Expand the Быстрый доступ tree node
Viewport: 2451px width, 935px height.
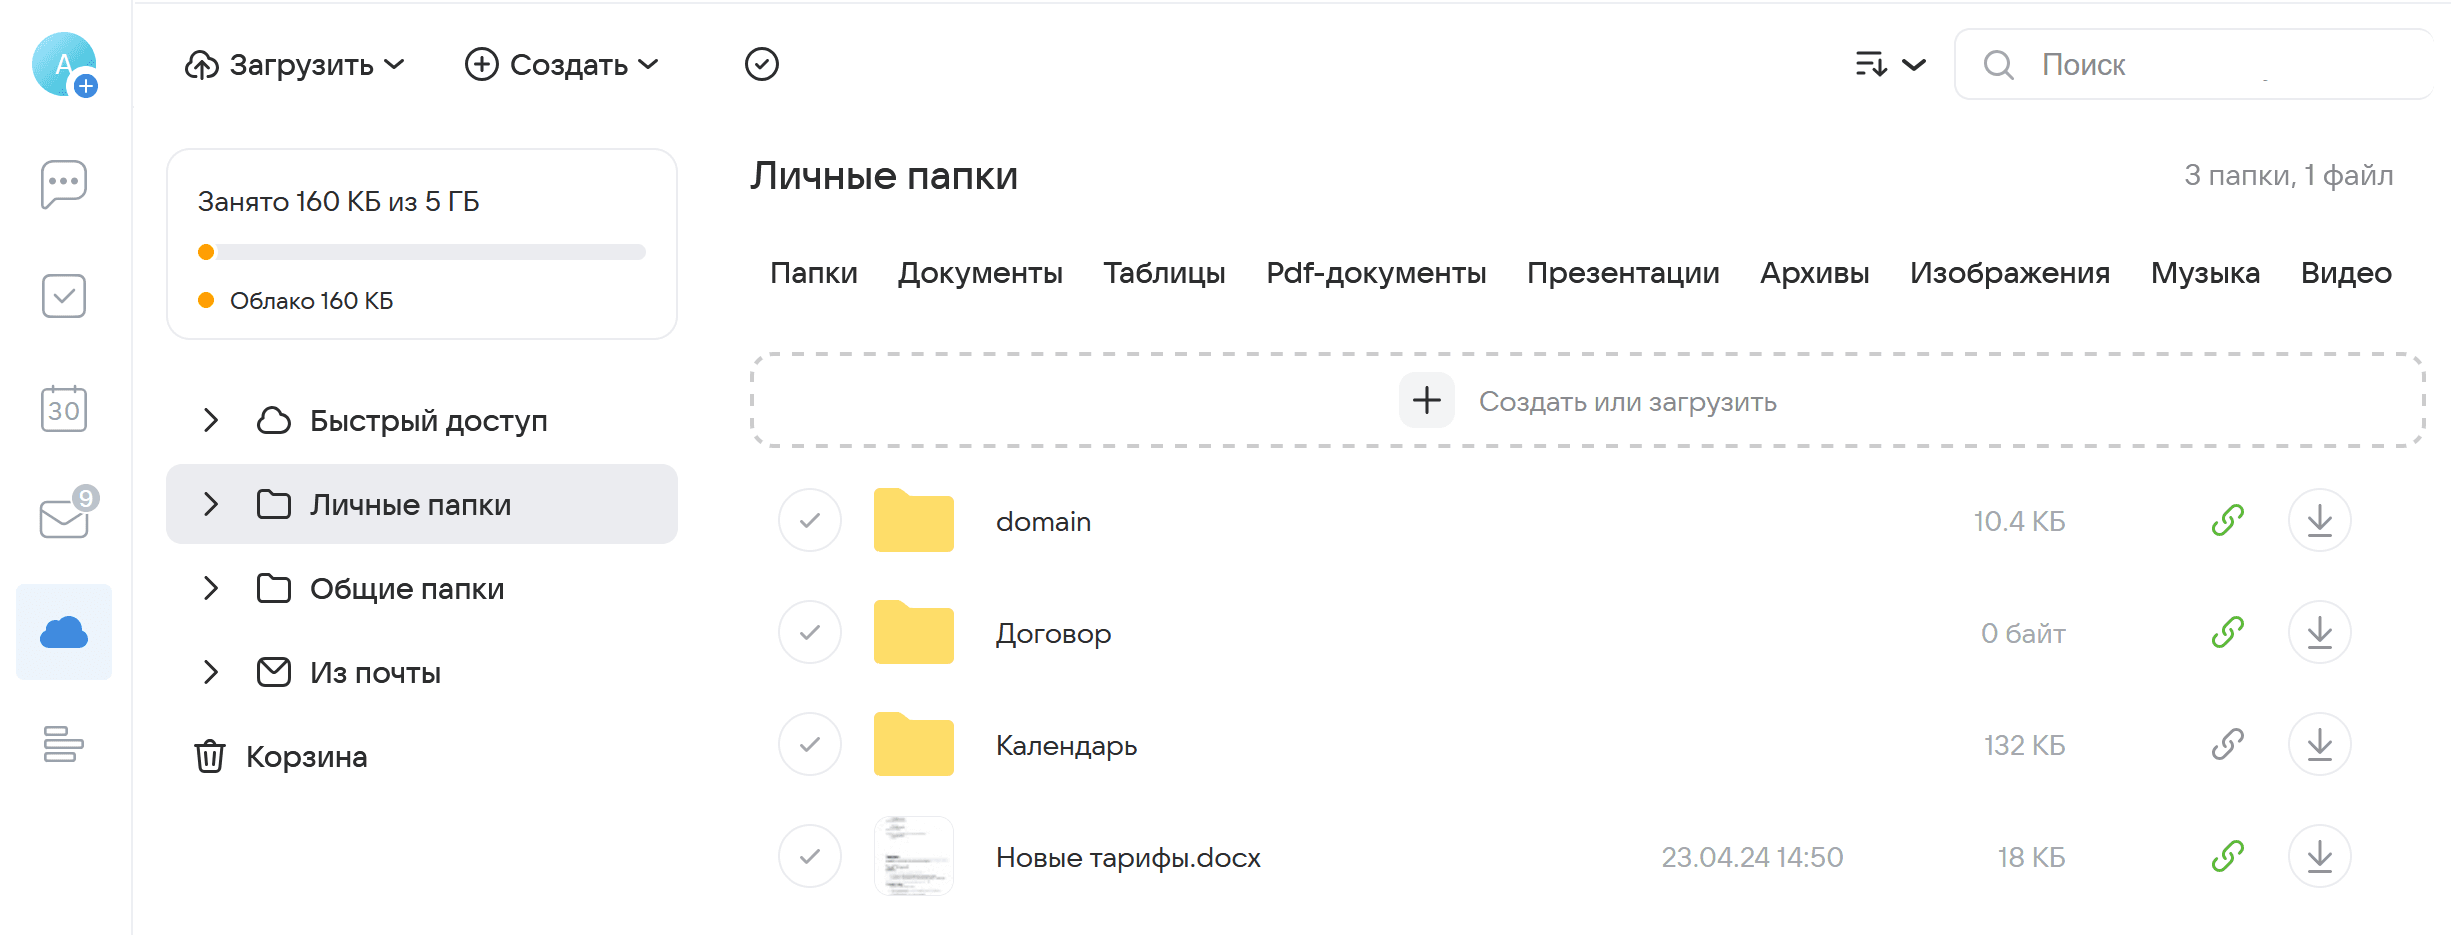click(x=210, y=420)
